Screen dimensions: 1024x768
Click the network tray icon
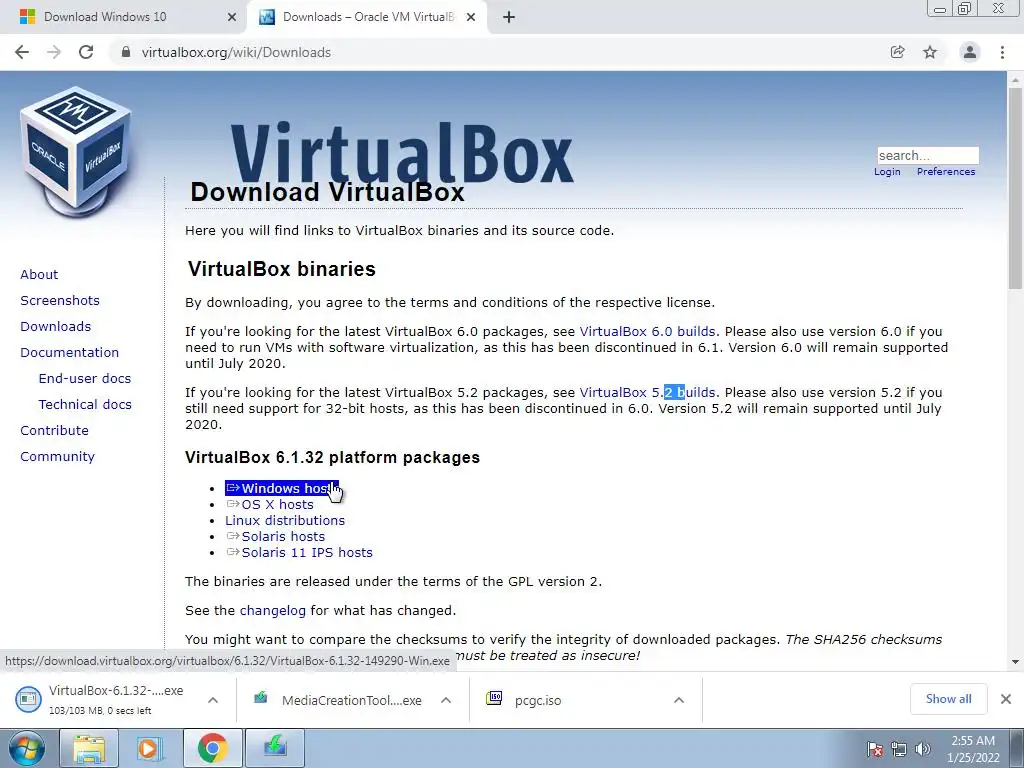coord(899,749)
